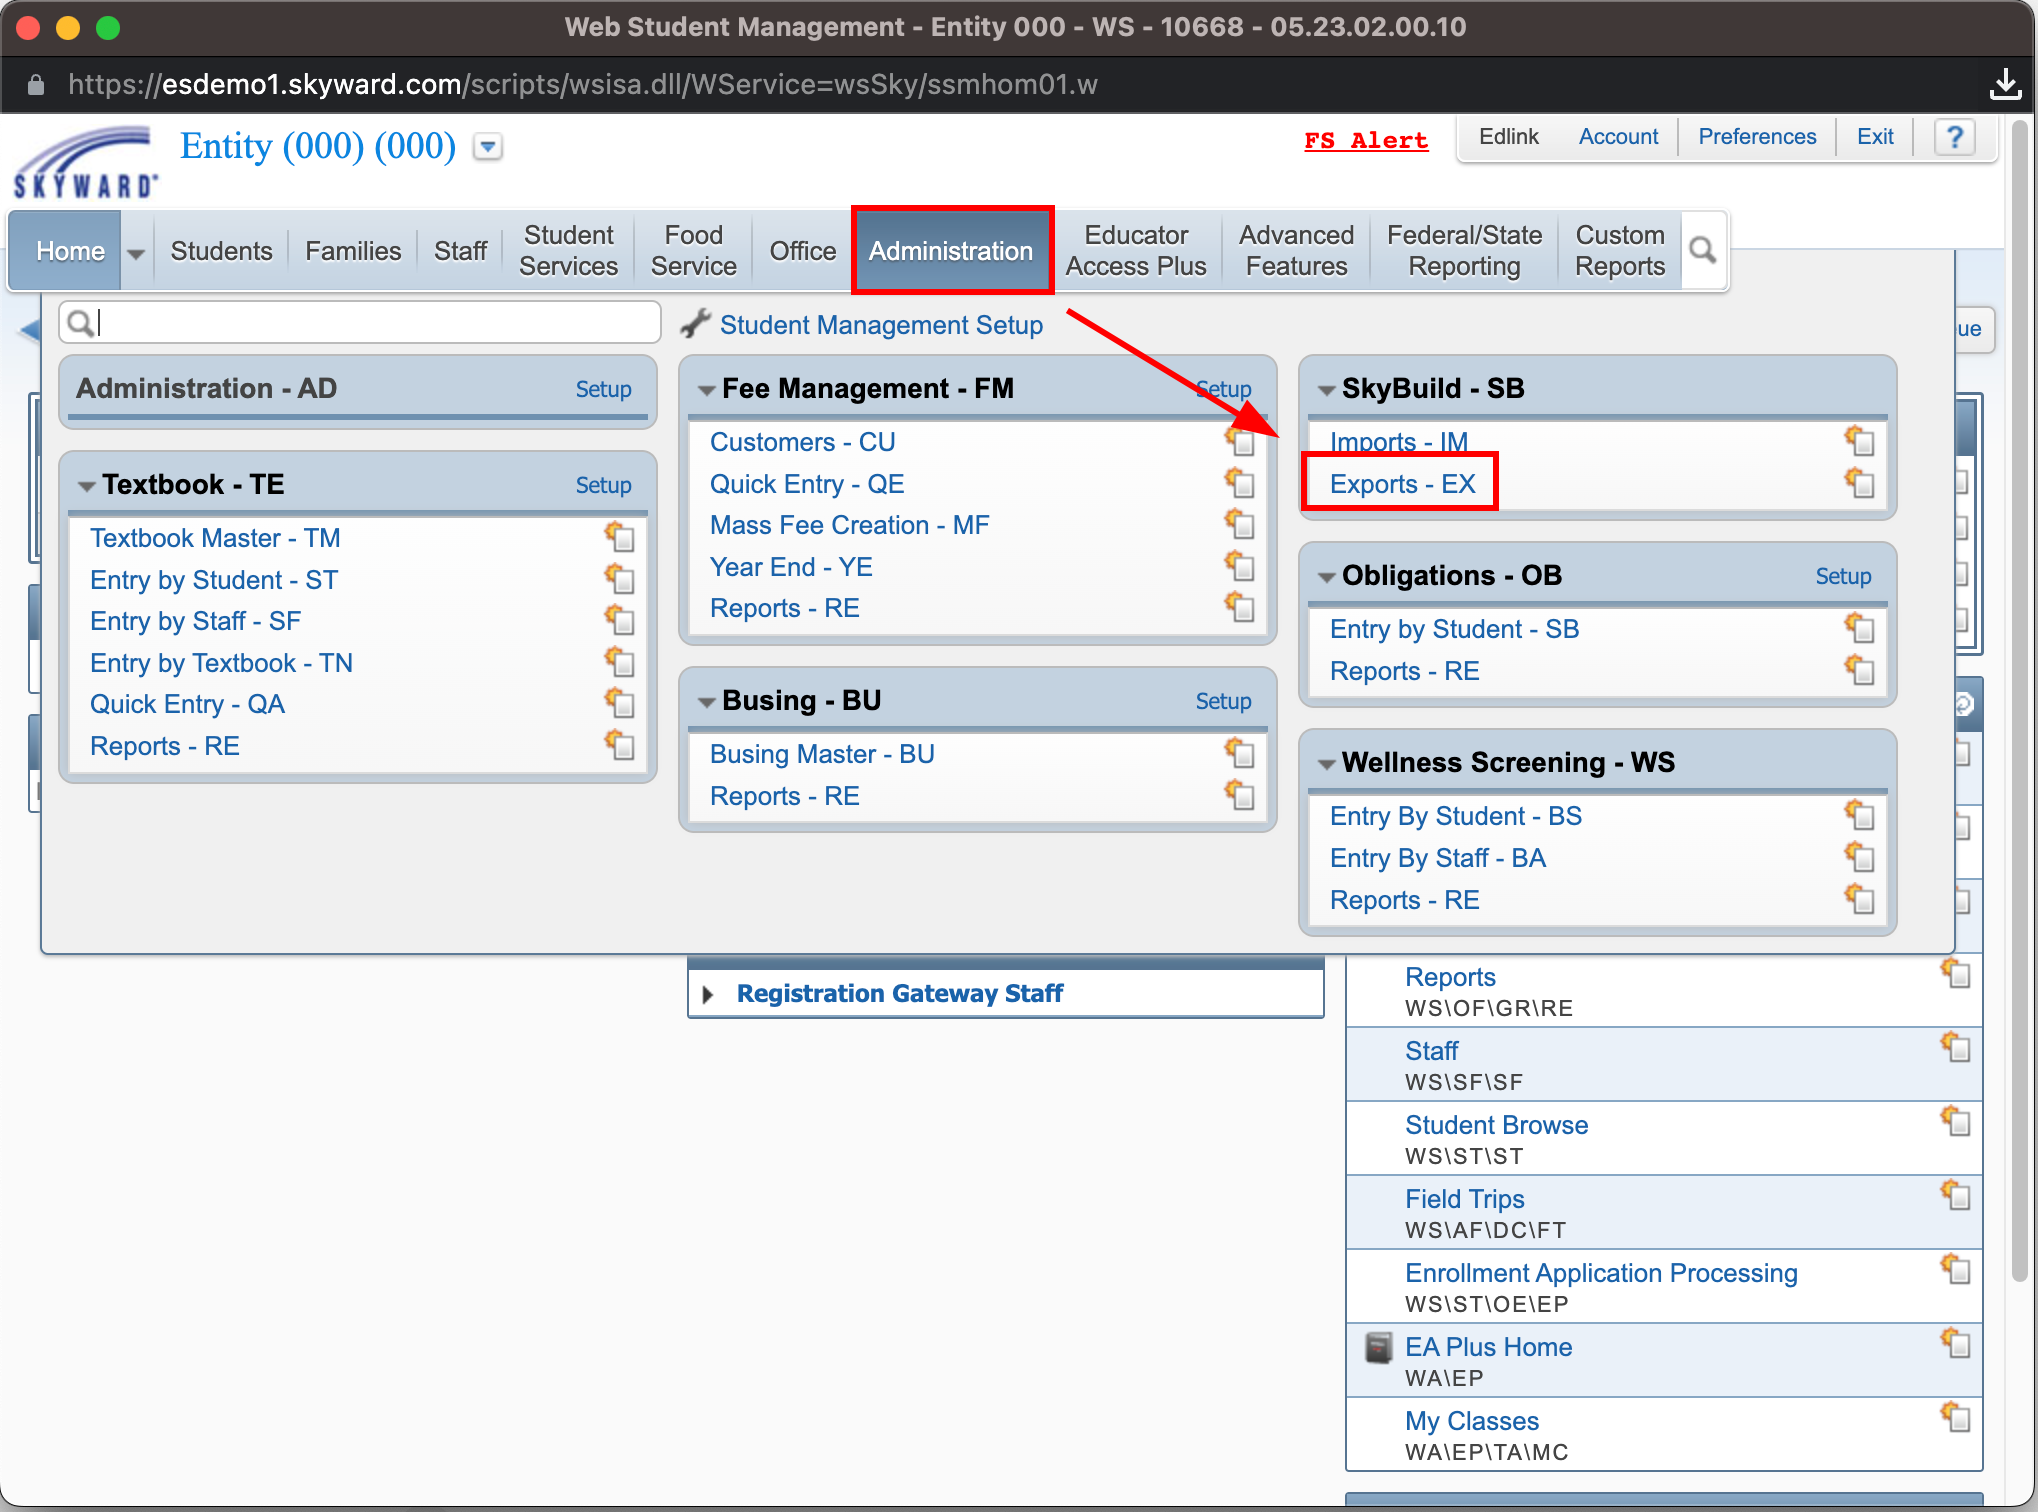Click favorite icon beside Busing Master - BU
Image resolution: width=2038 pixels, height=1512 pixels.
coord(1241,753)
